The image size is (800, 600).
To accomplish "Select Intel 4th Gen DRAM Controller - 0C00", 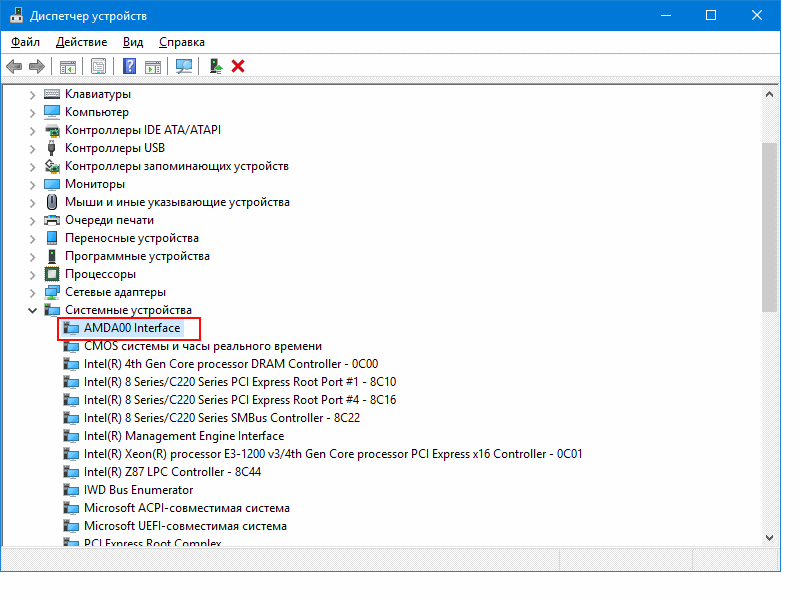I will tap(231, 364).
